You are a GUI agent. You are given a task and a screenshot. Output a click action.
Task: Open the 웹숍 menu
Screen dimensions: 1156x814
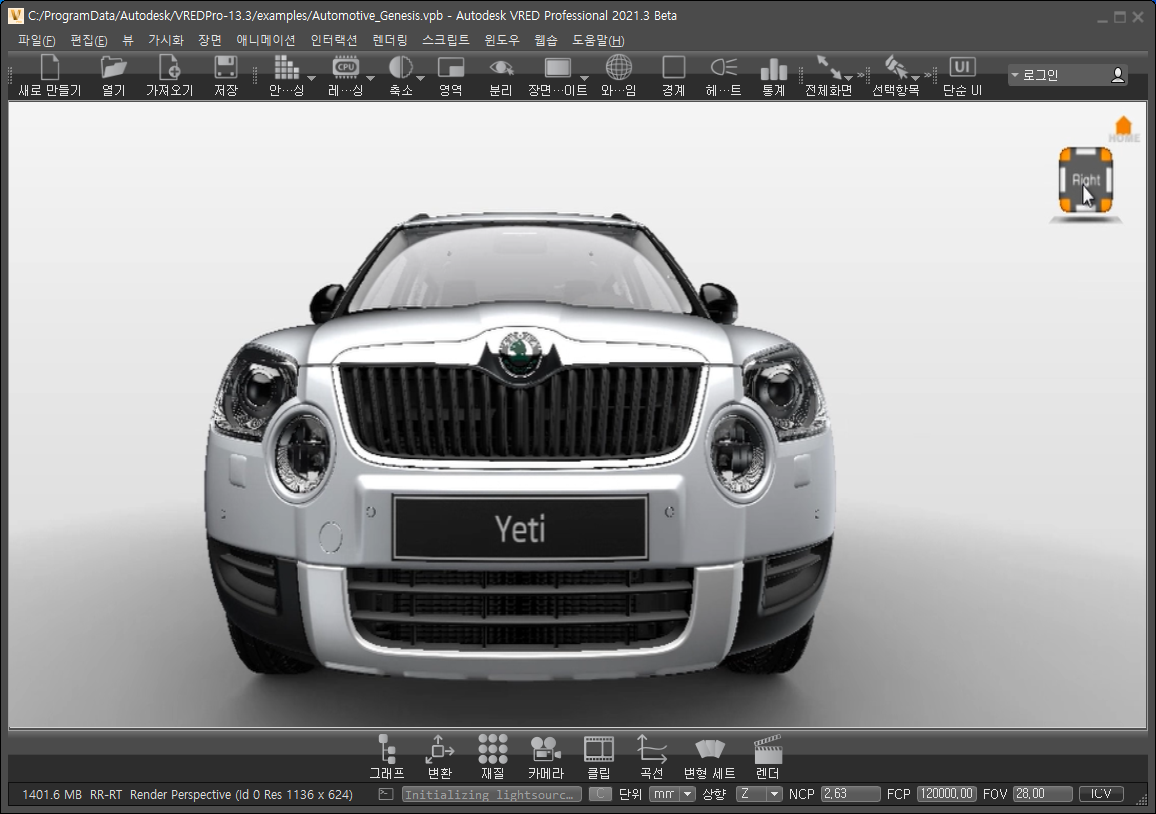click(546, 41)
